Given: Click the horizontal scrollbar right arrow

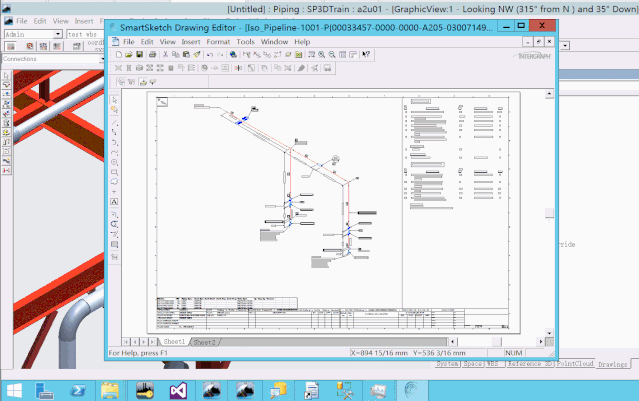Looking at the screenshot, I should (x=541, y=342).
